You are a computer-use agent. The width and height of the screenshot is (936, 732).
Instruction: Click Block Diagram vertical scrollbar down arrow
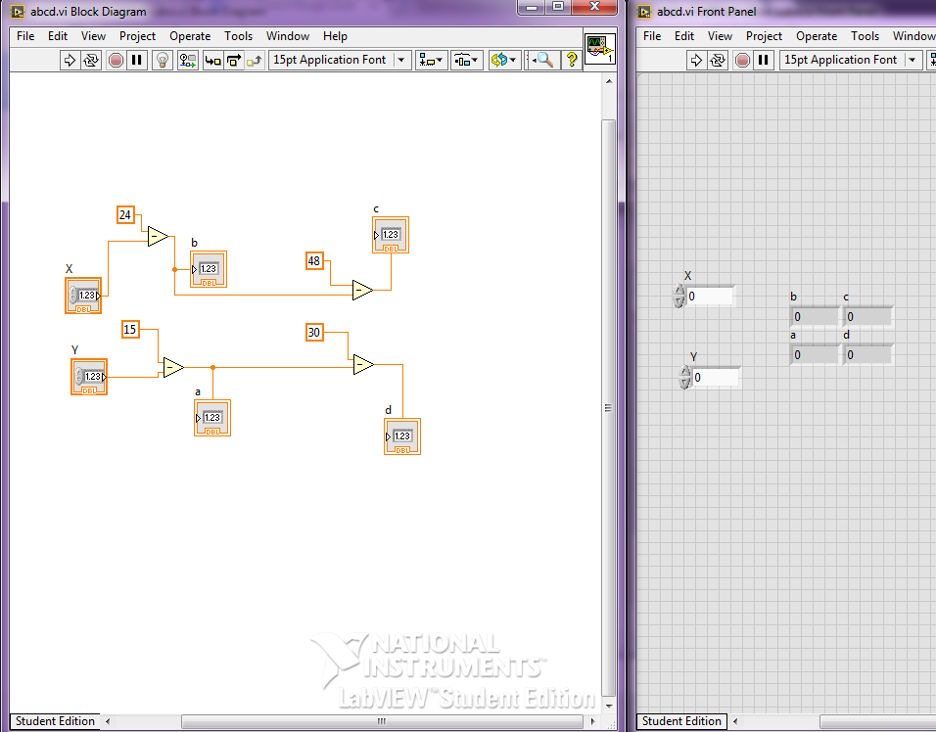click(x=609, y=705)
